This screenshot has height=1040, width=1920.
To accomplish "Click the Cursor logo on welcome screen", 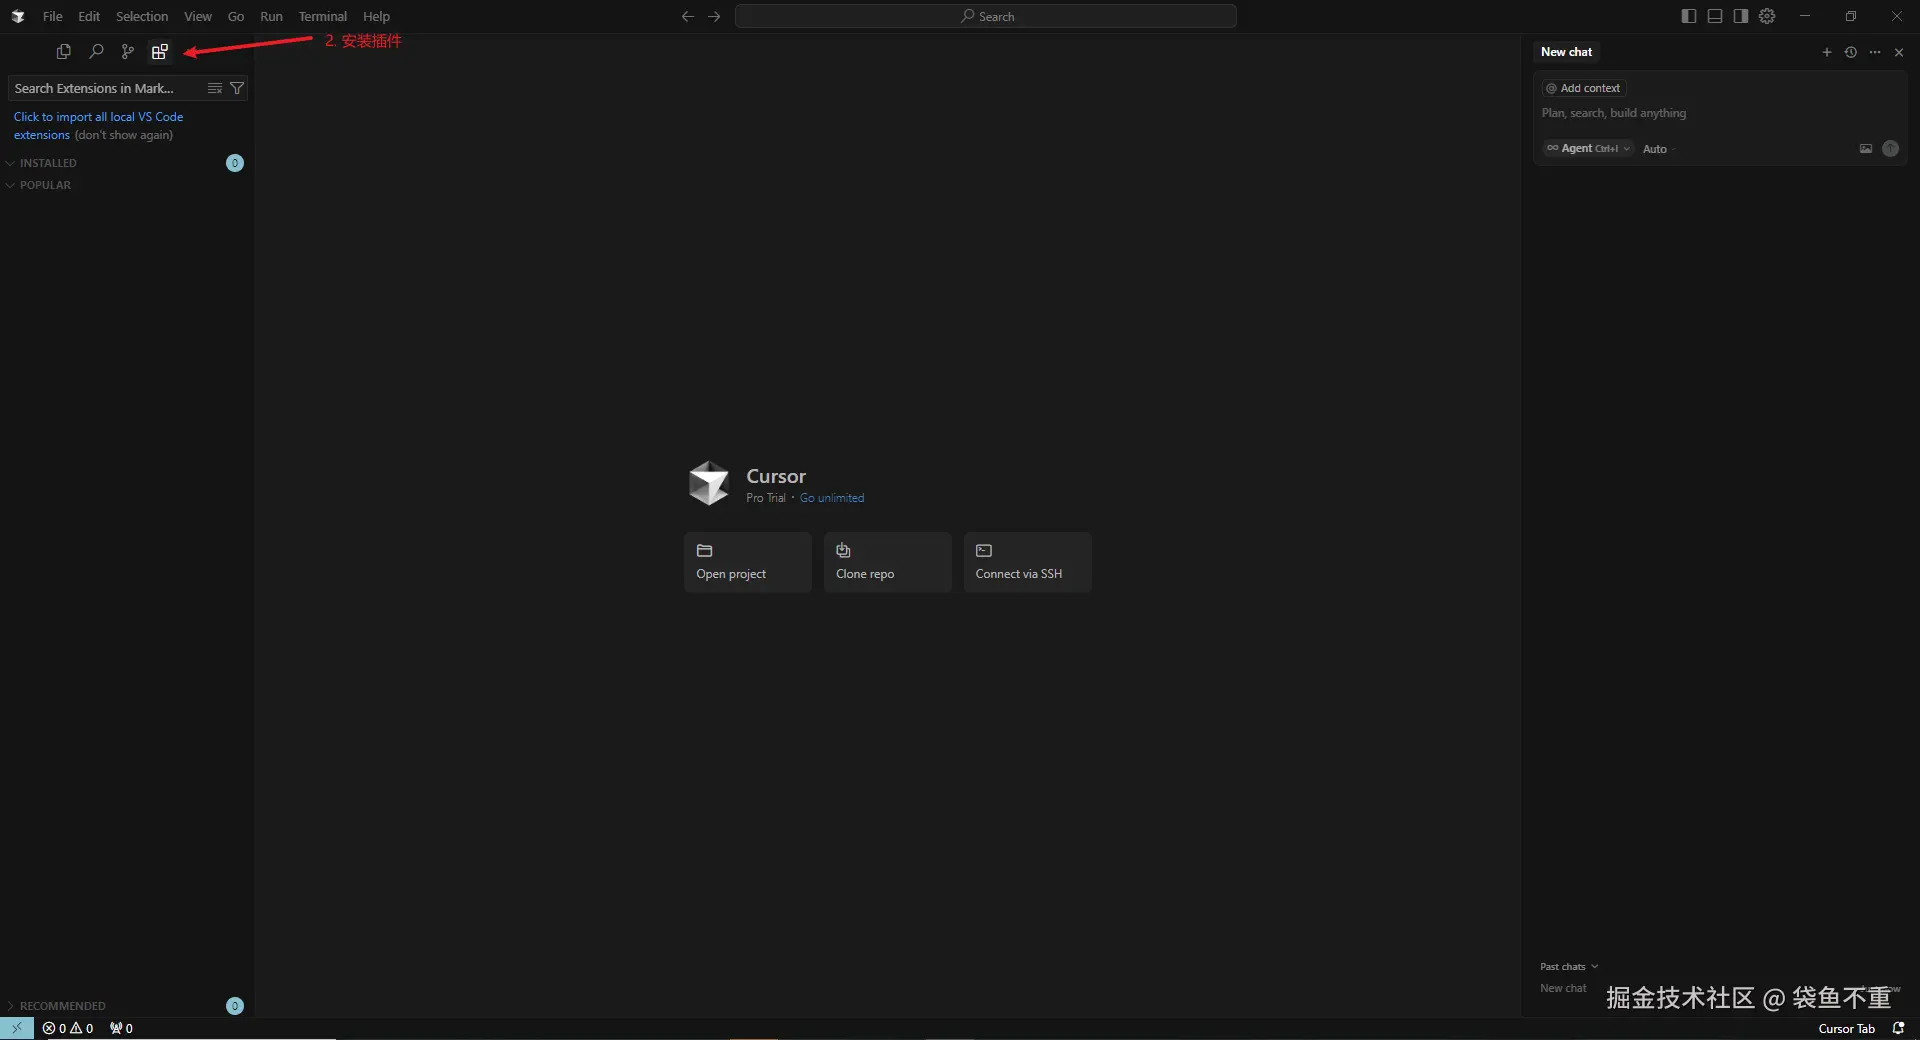I will [709, 483].
